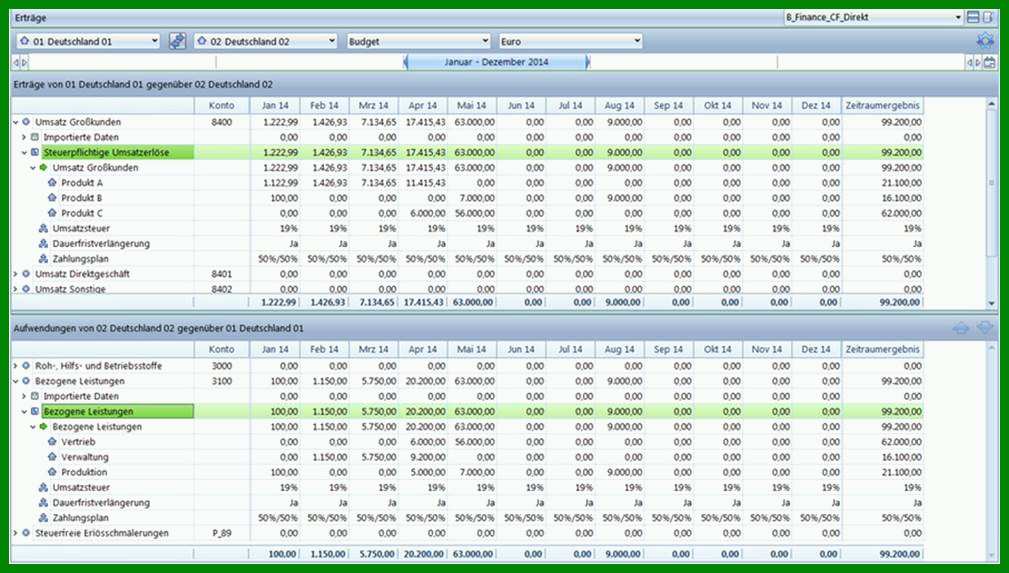Click the Aufwendungen table vertical scrollbar

[992, 451]
